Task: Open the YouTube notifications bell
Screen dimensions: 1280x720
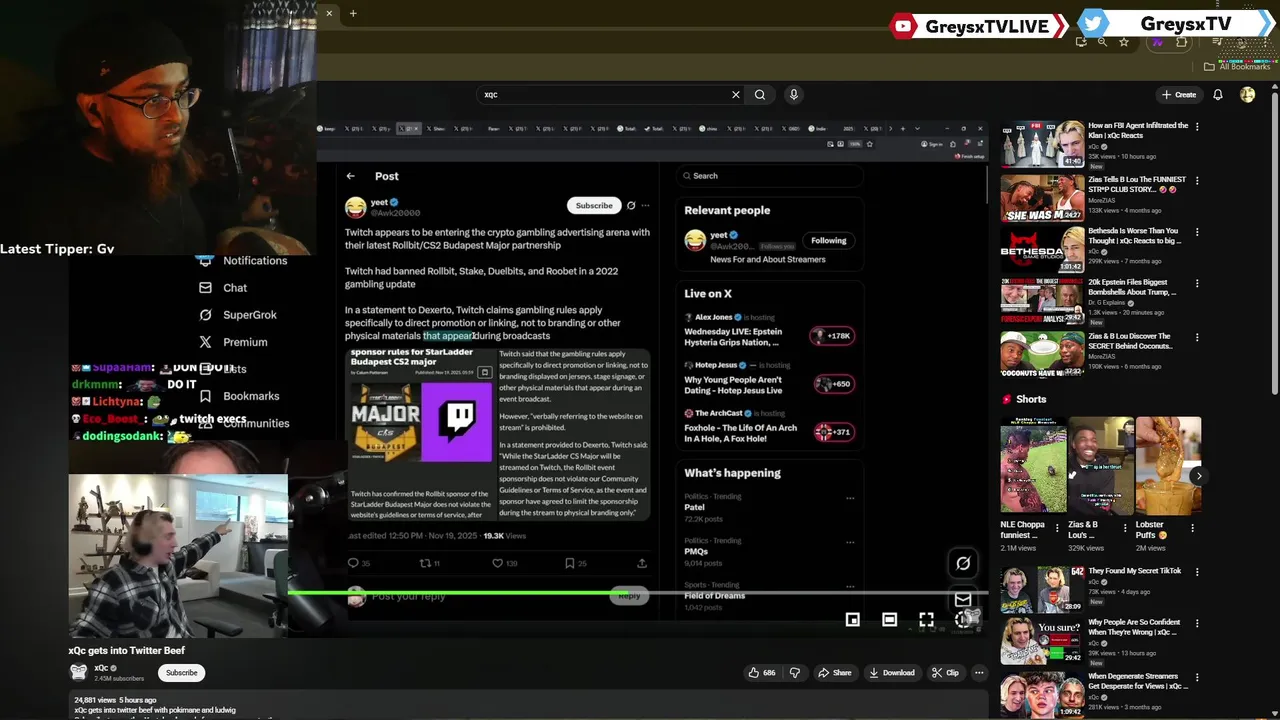Action: click(x=1218, y=95)
